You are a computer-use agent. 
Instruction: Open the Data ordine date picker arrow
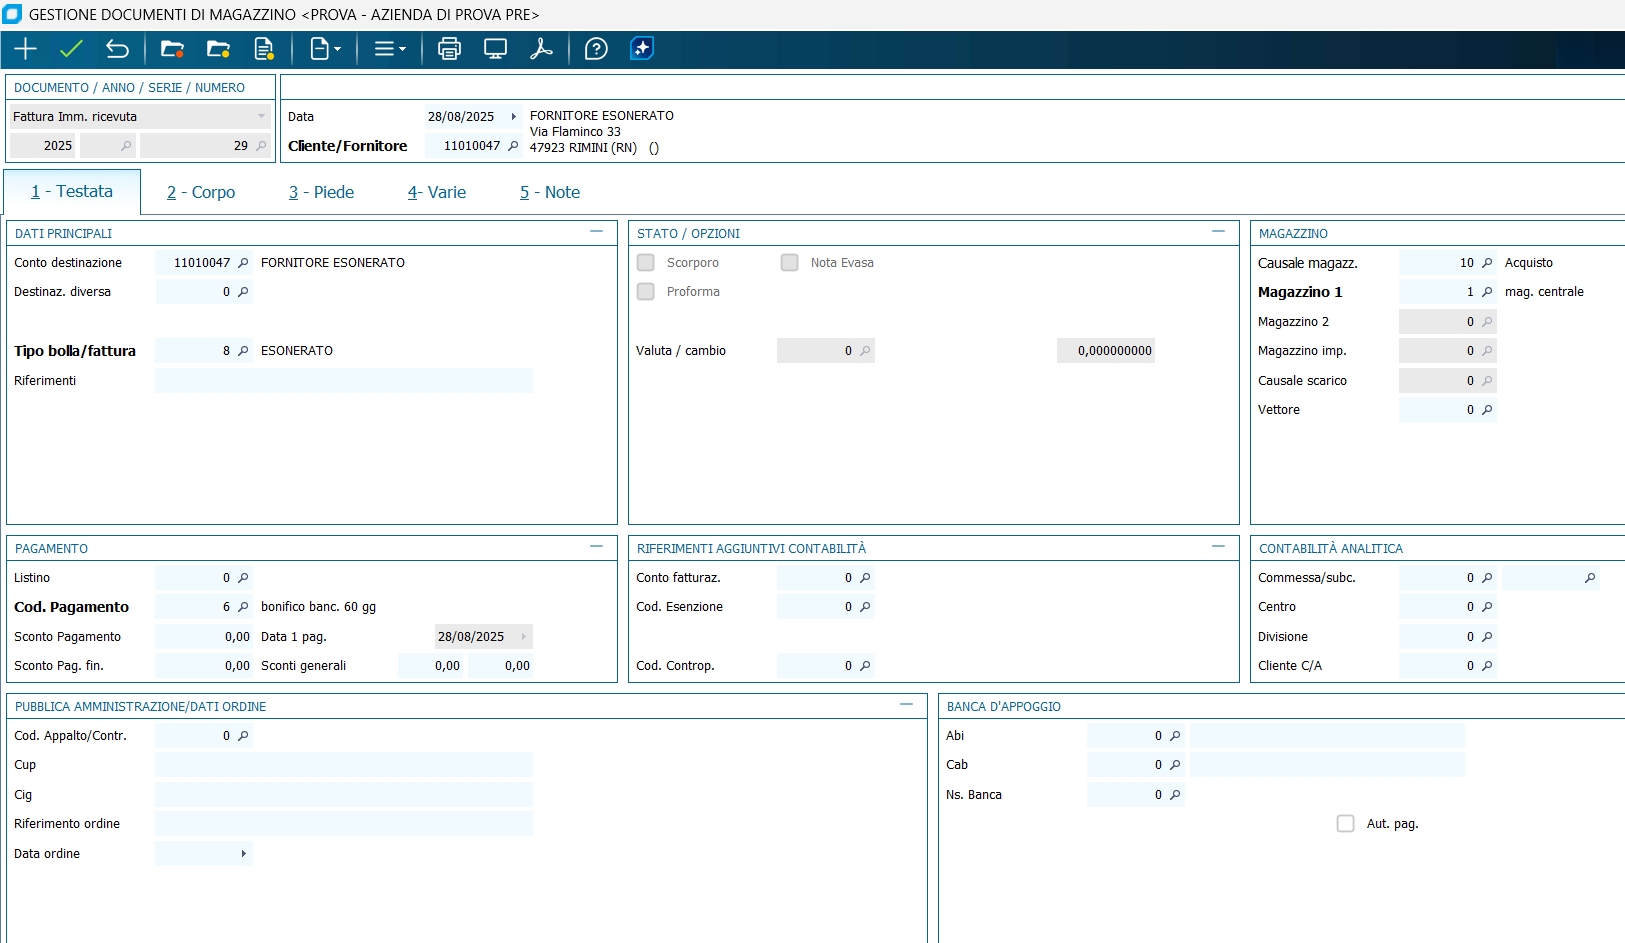tap(243, 854)
